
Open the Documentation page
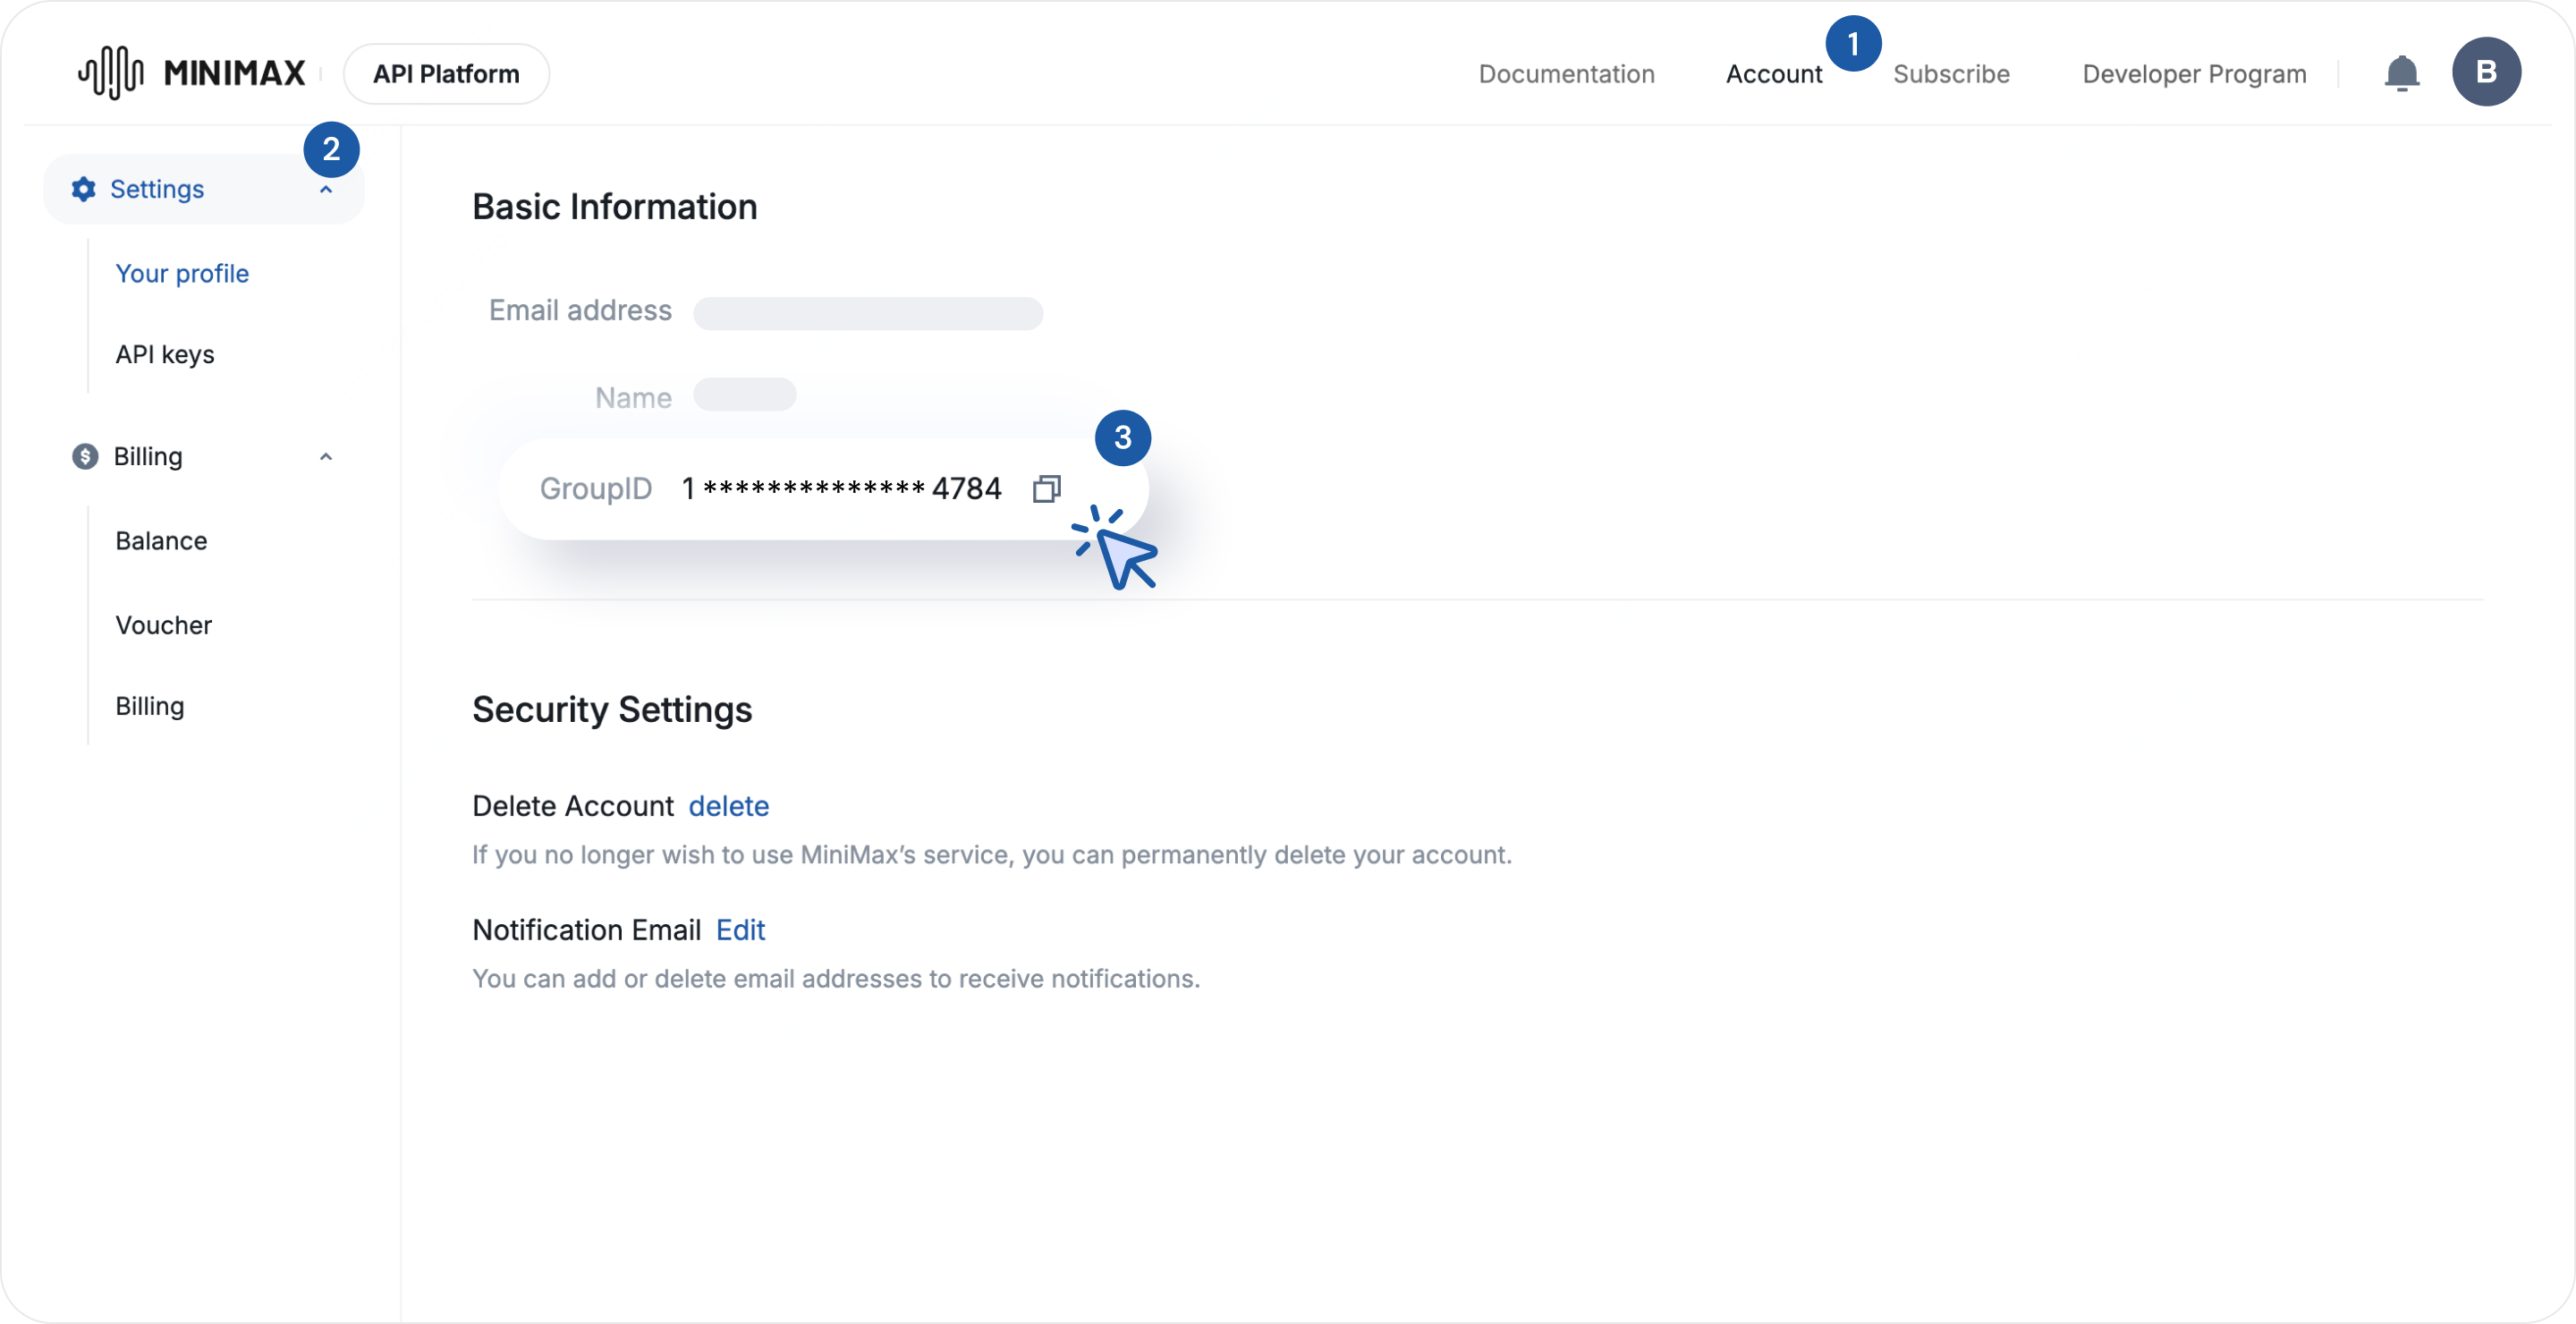tap(1565, 74)
